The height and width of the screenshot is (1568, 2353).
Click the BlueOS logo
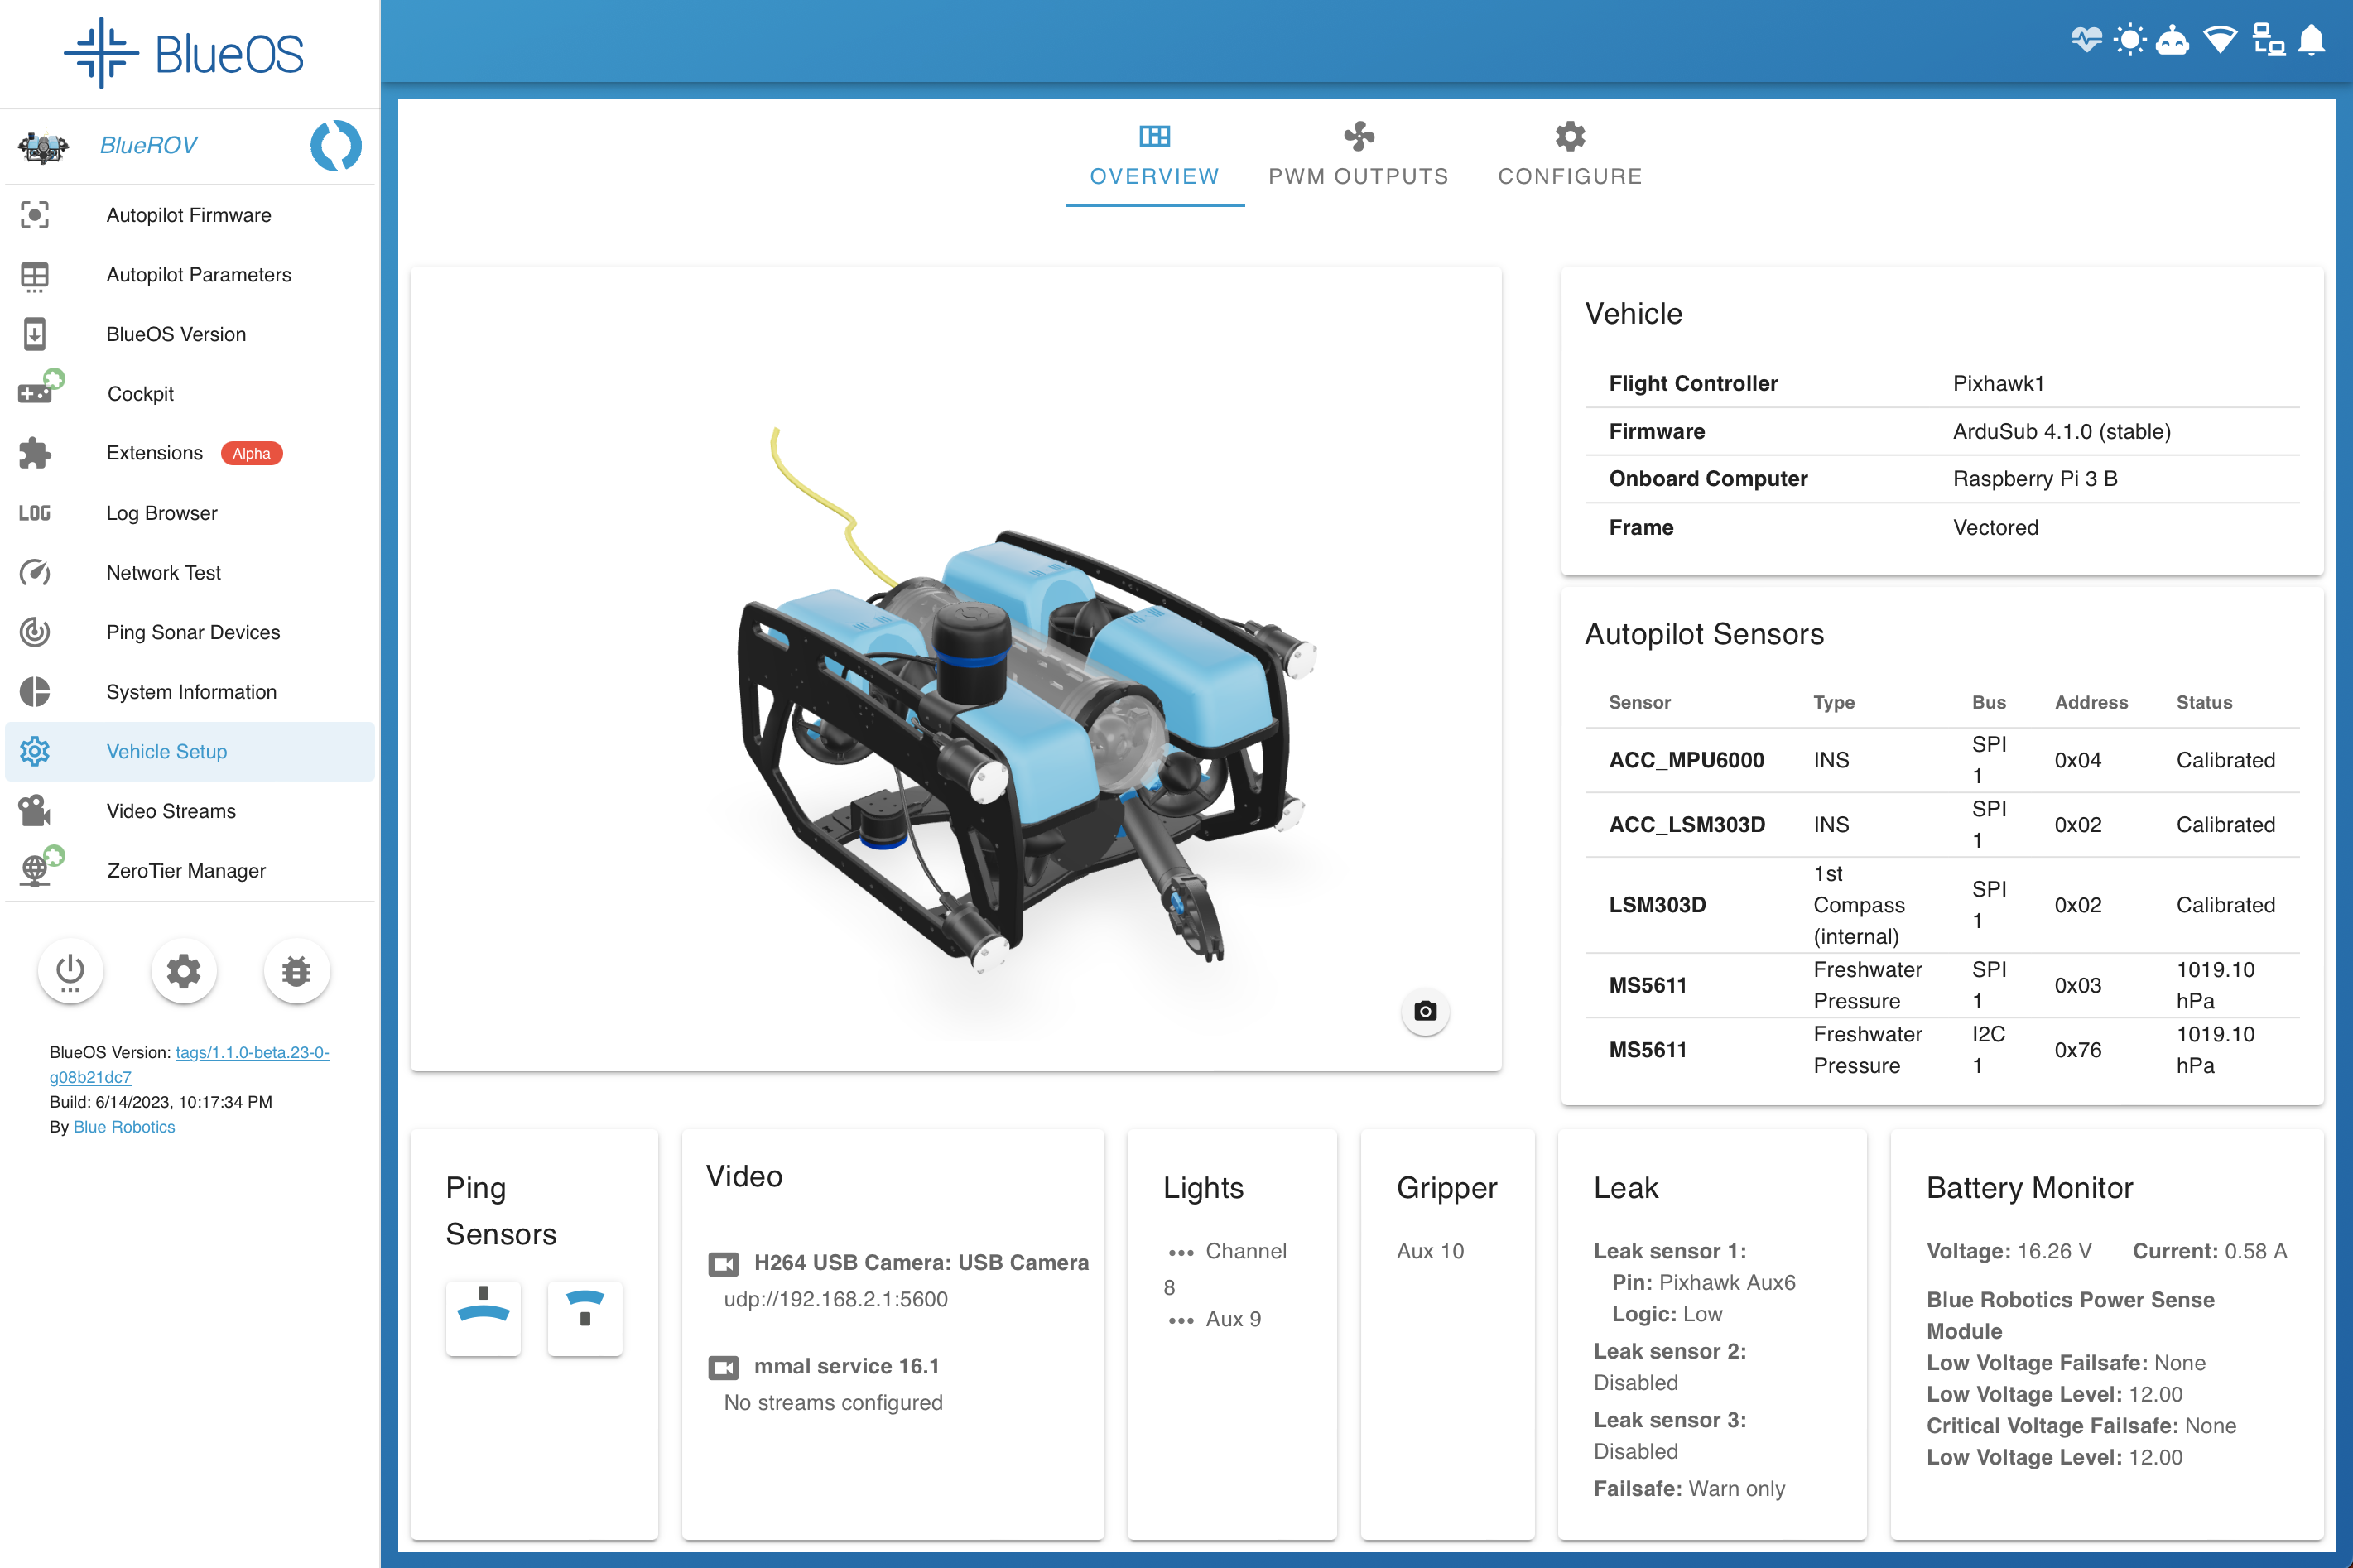pyautogui.click(x=184, y=53)
